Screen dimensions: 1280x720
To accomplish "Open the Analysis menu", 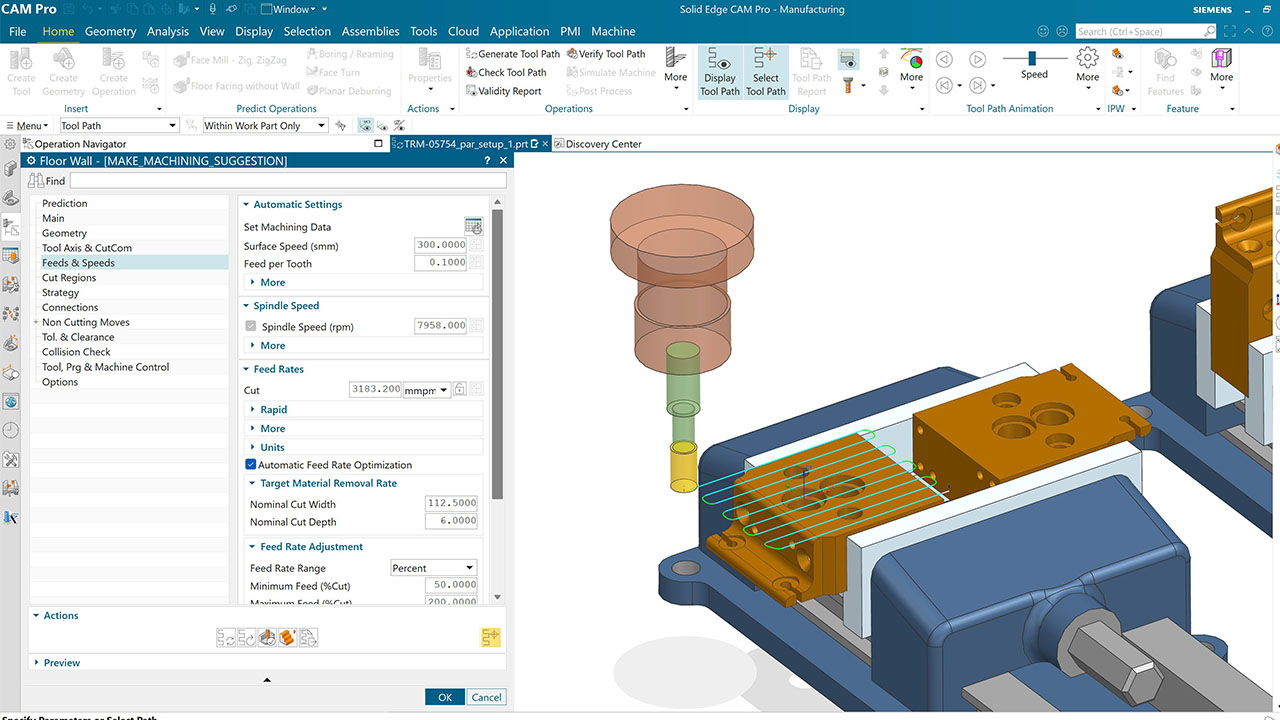I will (x=167, y=31).
